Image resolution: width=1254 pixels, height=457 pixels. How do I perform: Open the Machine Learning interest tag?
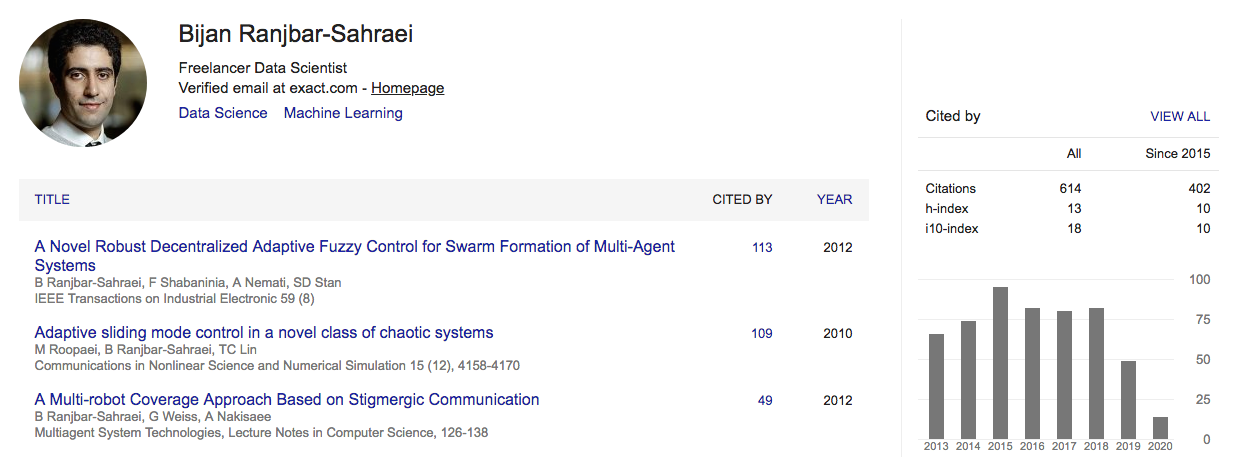343,113
